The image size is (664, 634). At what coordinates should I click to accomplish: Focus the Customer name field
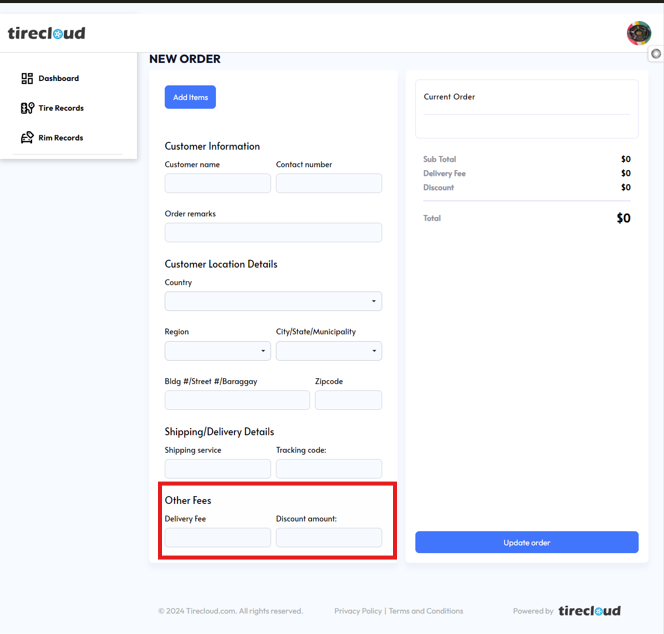tap(217, 183)
